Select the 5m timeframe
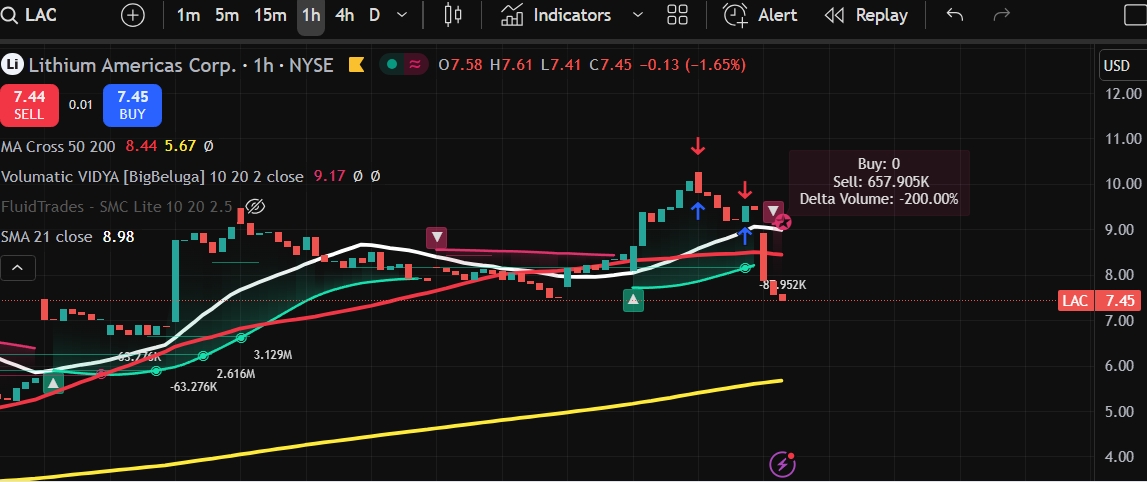Viewport: 1147px width, 482px height. (227, 15)
